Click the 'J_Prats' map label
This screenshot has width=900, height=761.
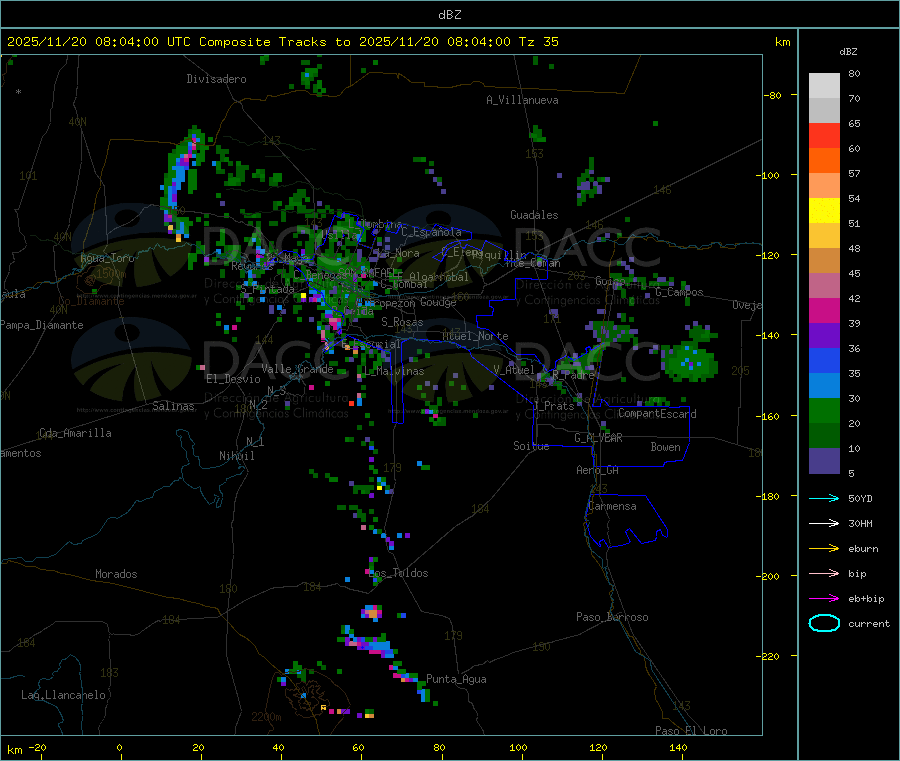tap(554, 406)
